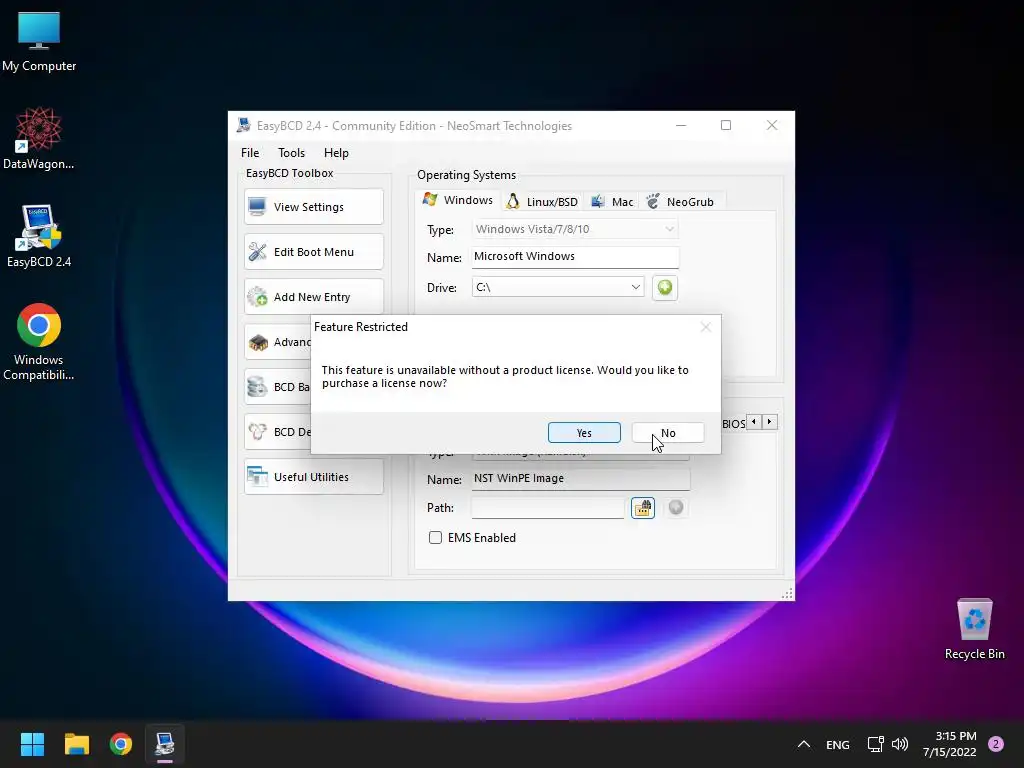The image size is (1024, 768).
Task: Open the BCD Deployment toolbox button
Action: pos(278,432)
